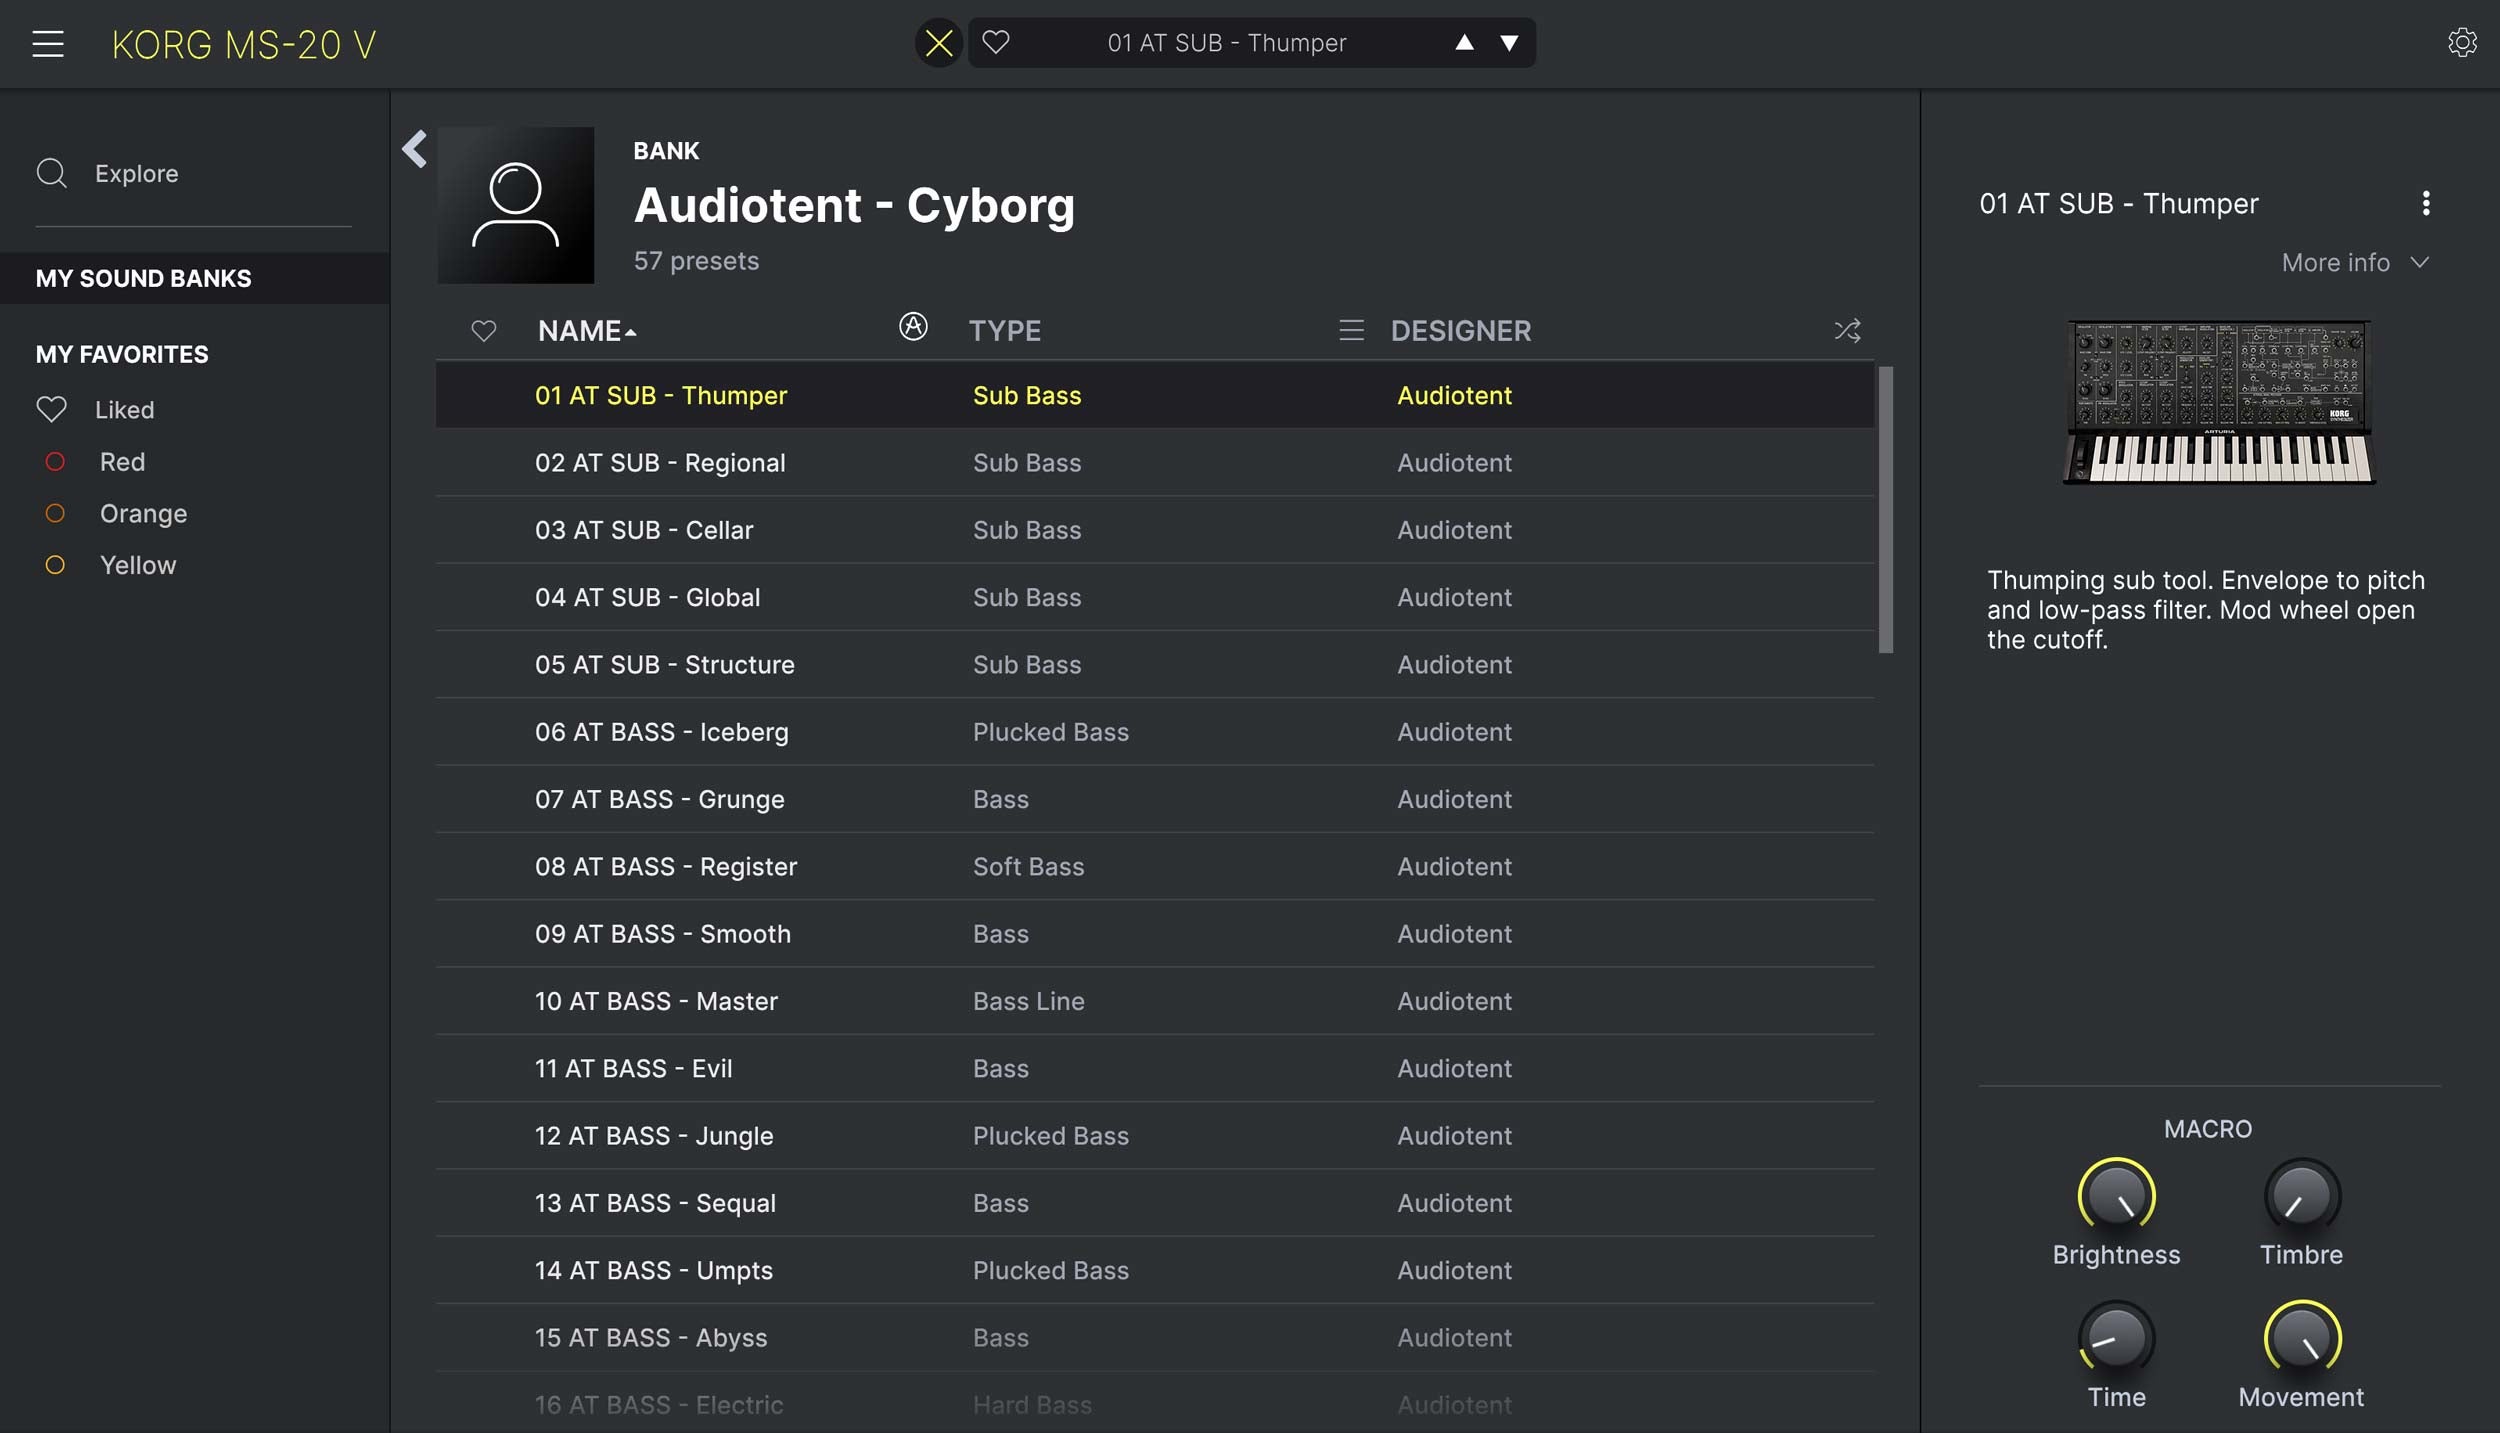Open the MY SOUND BANKS section
Viewport: 2500px width, 1433px height.
click(143, 279)
